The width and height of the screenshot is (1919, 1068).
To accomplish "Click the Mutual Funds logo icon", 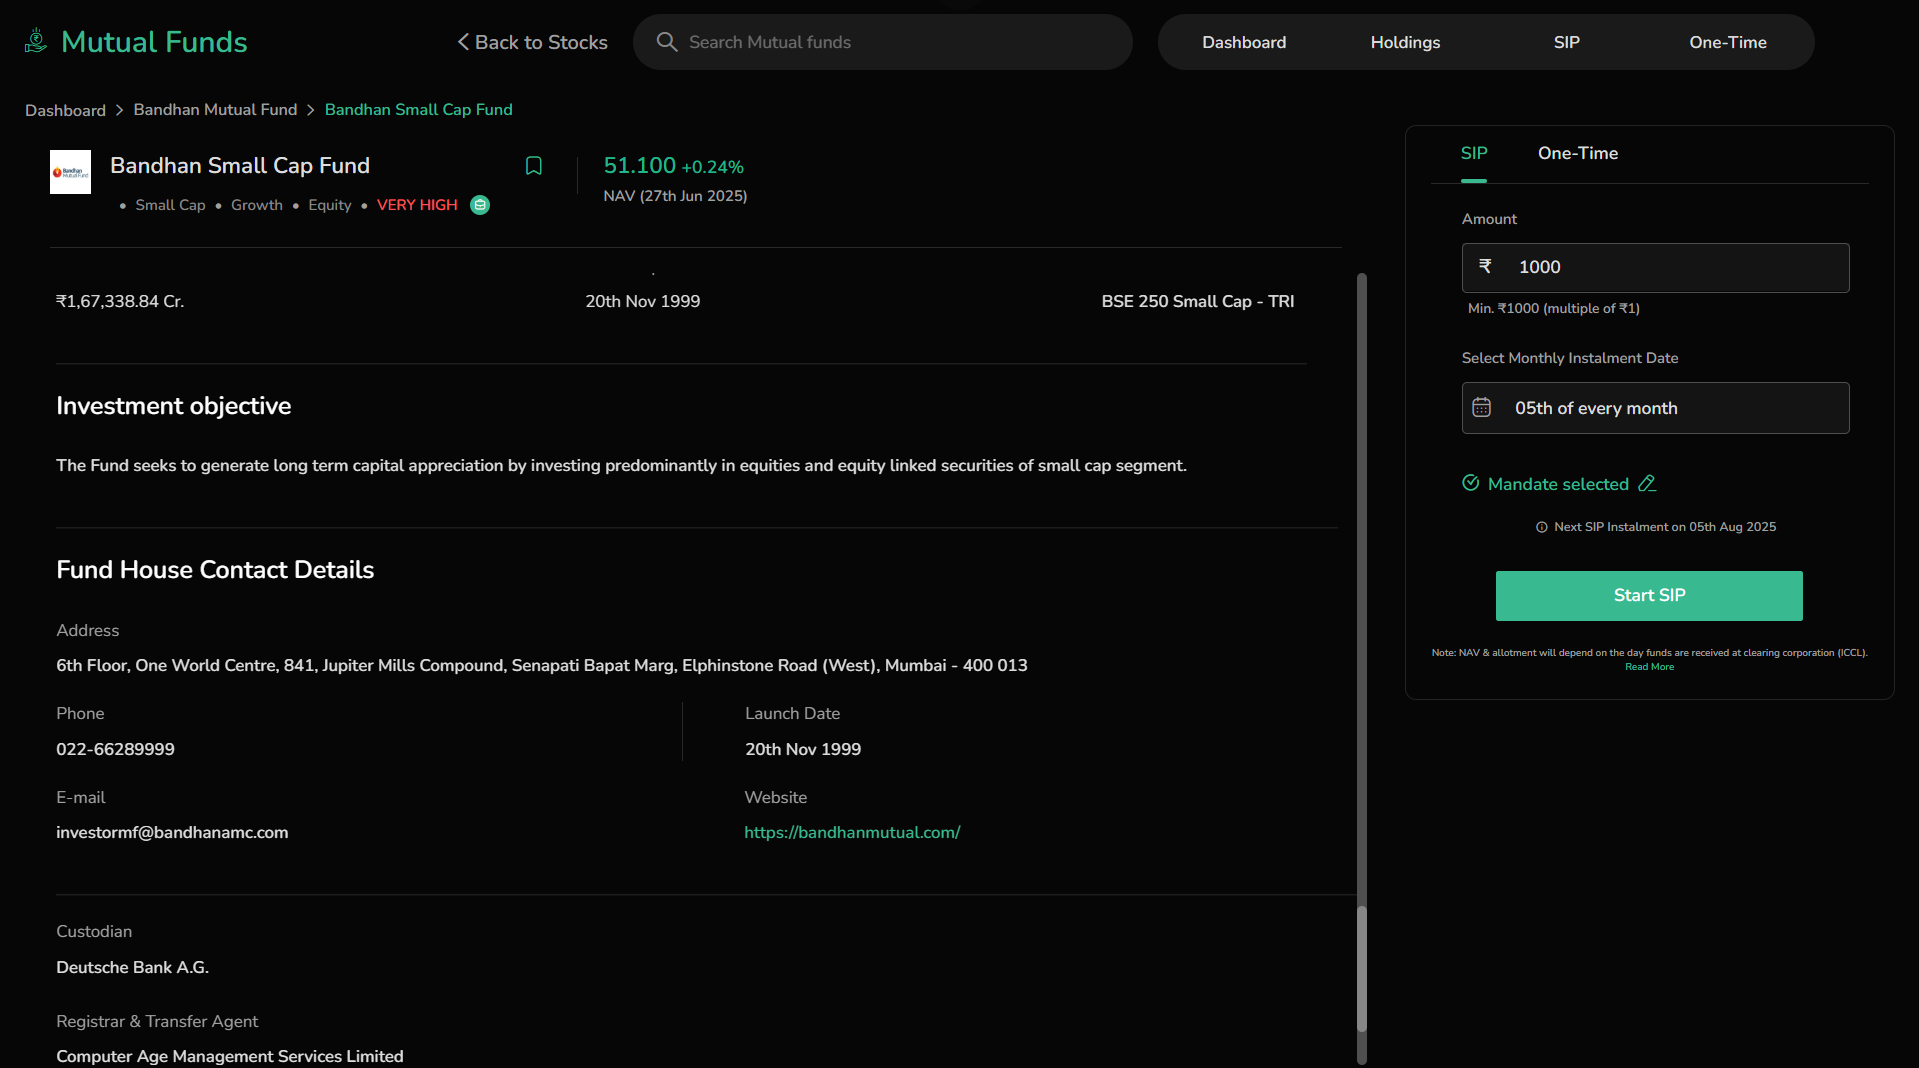I will [x=36, y=41].
